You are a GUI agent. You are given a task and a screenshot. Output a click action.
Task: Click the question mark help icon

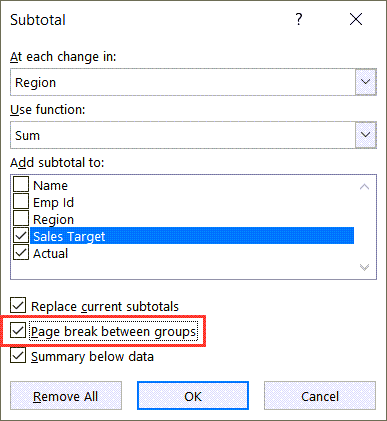point(299,19)
